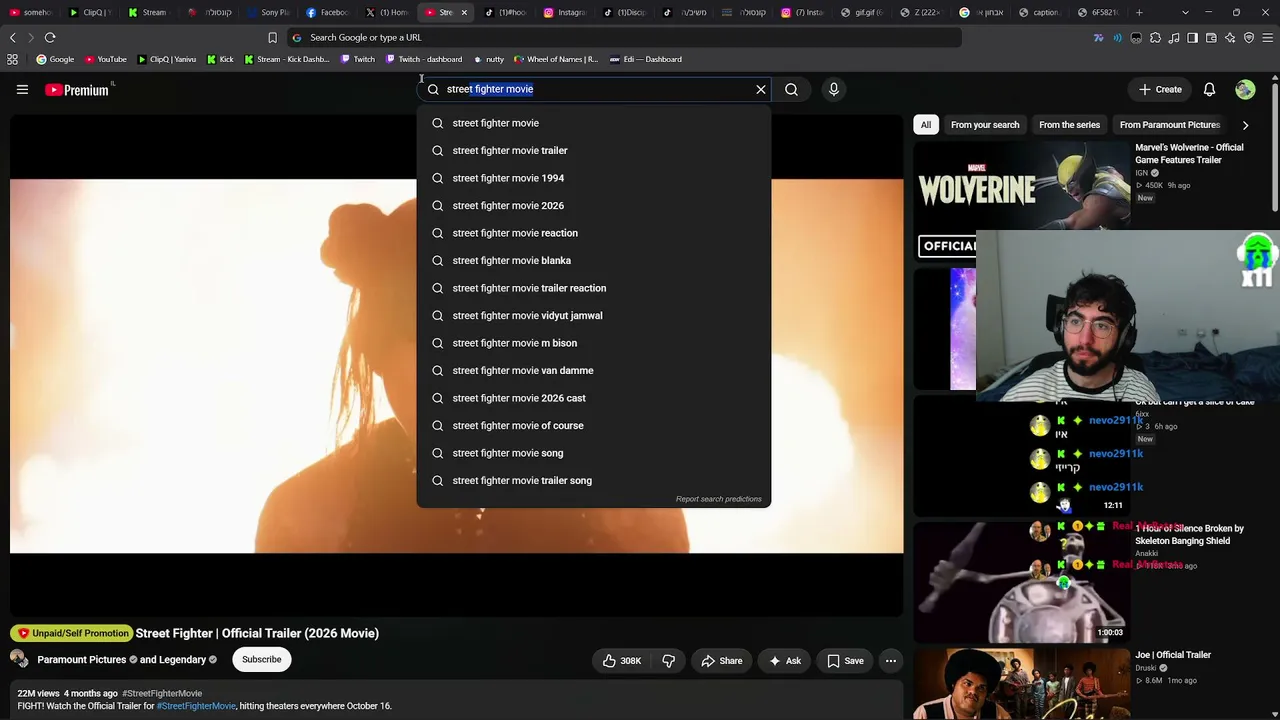Open the "Edii — Dashboard" bookmark
This screenshot has height=720, width=1280.
coord(645,59)
